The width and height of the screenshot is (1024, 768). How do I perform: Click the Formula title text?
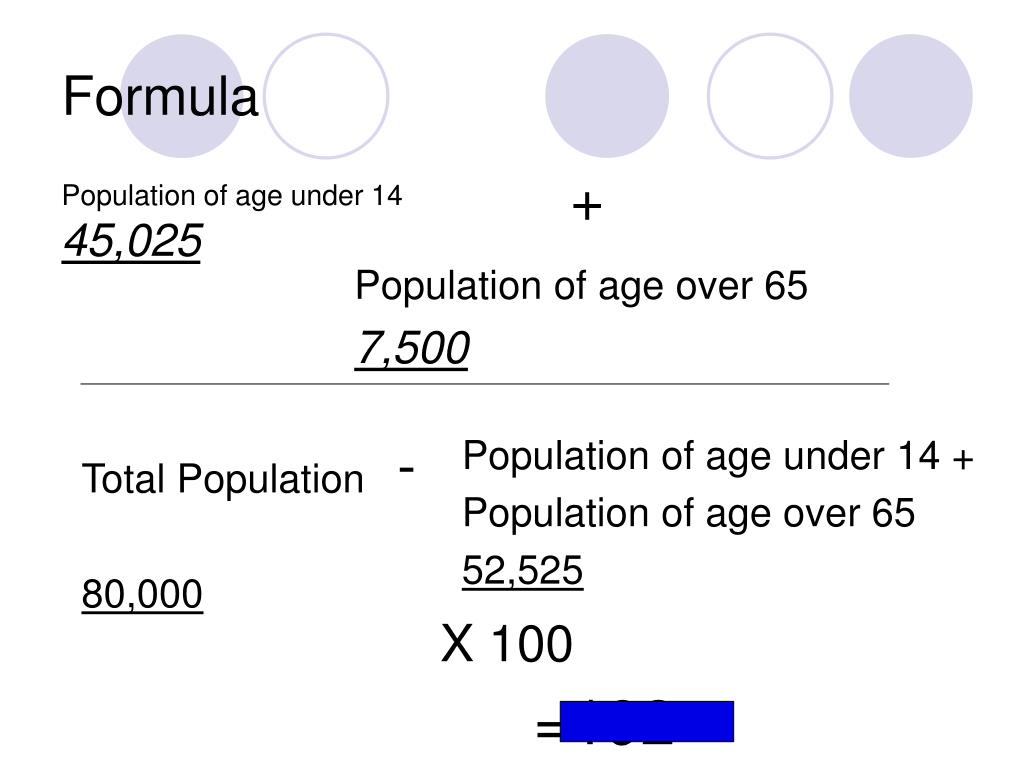pyautogui.click(x=160, y=96)
